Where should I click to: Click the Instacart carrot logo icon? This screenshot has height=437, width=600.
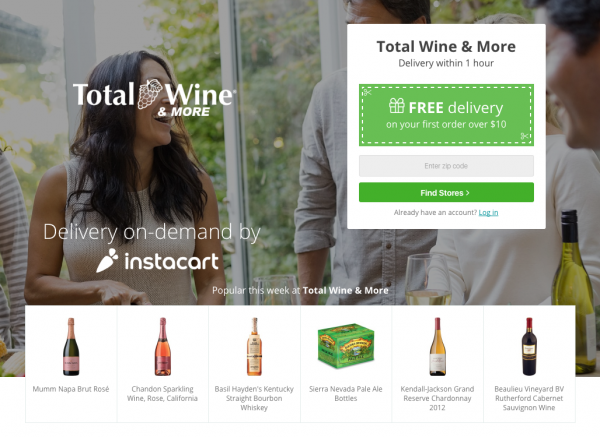[x=107, y=261]
